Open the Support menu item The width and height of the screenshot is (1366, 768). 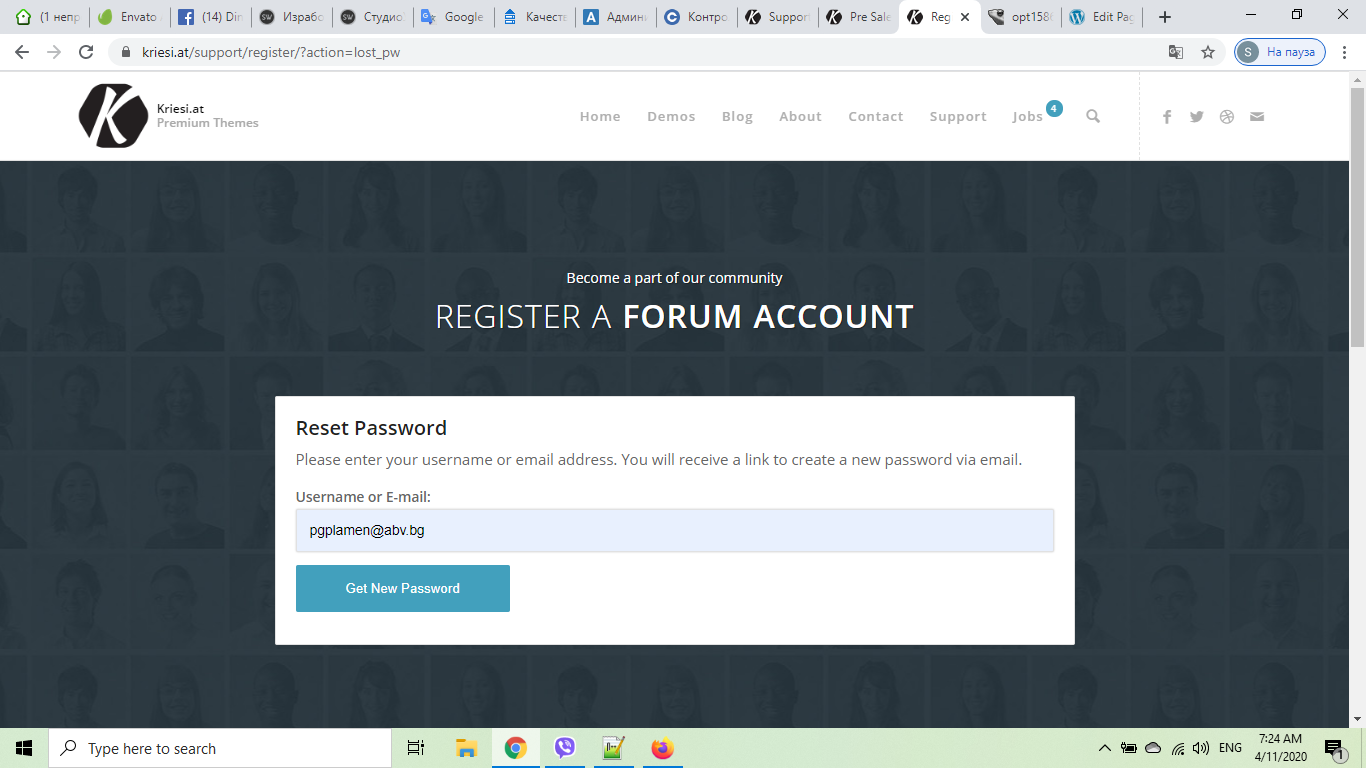(x=958, y=117)
